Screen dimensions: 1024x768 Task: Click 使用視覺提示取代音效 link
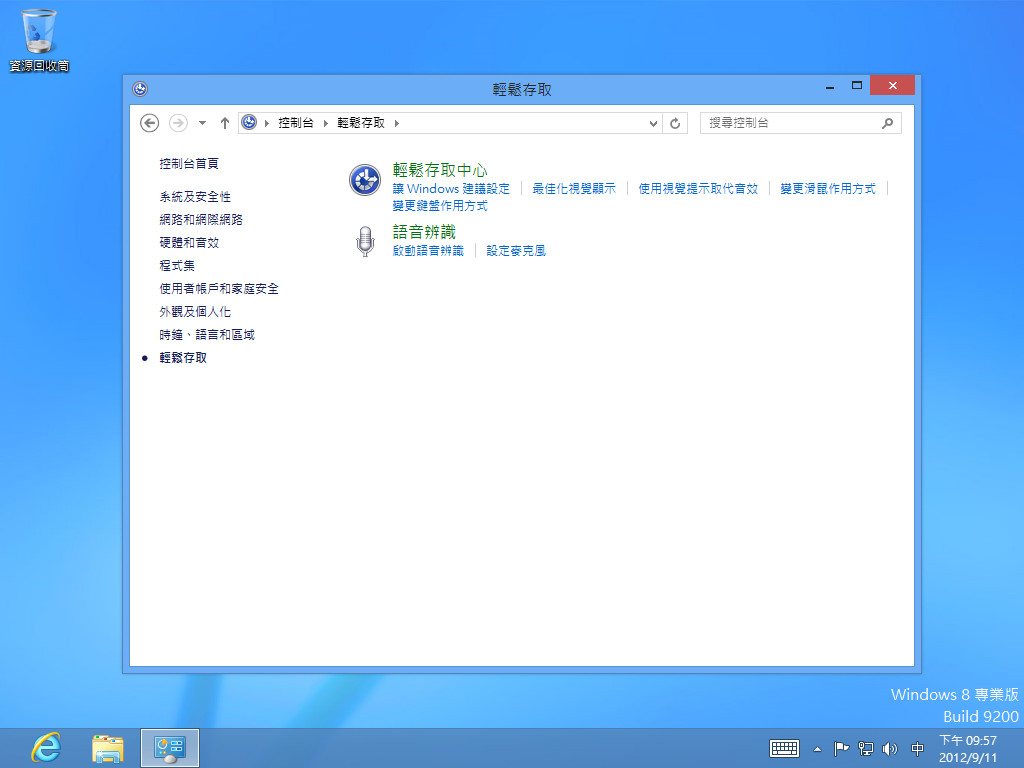tap(697, 189)
